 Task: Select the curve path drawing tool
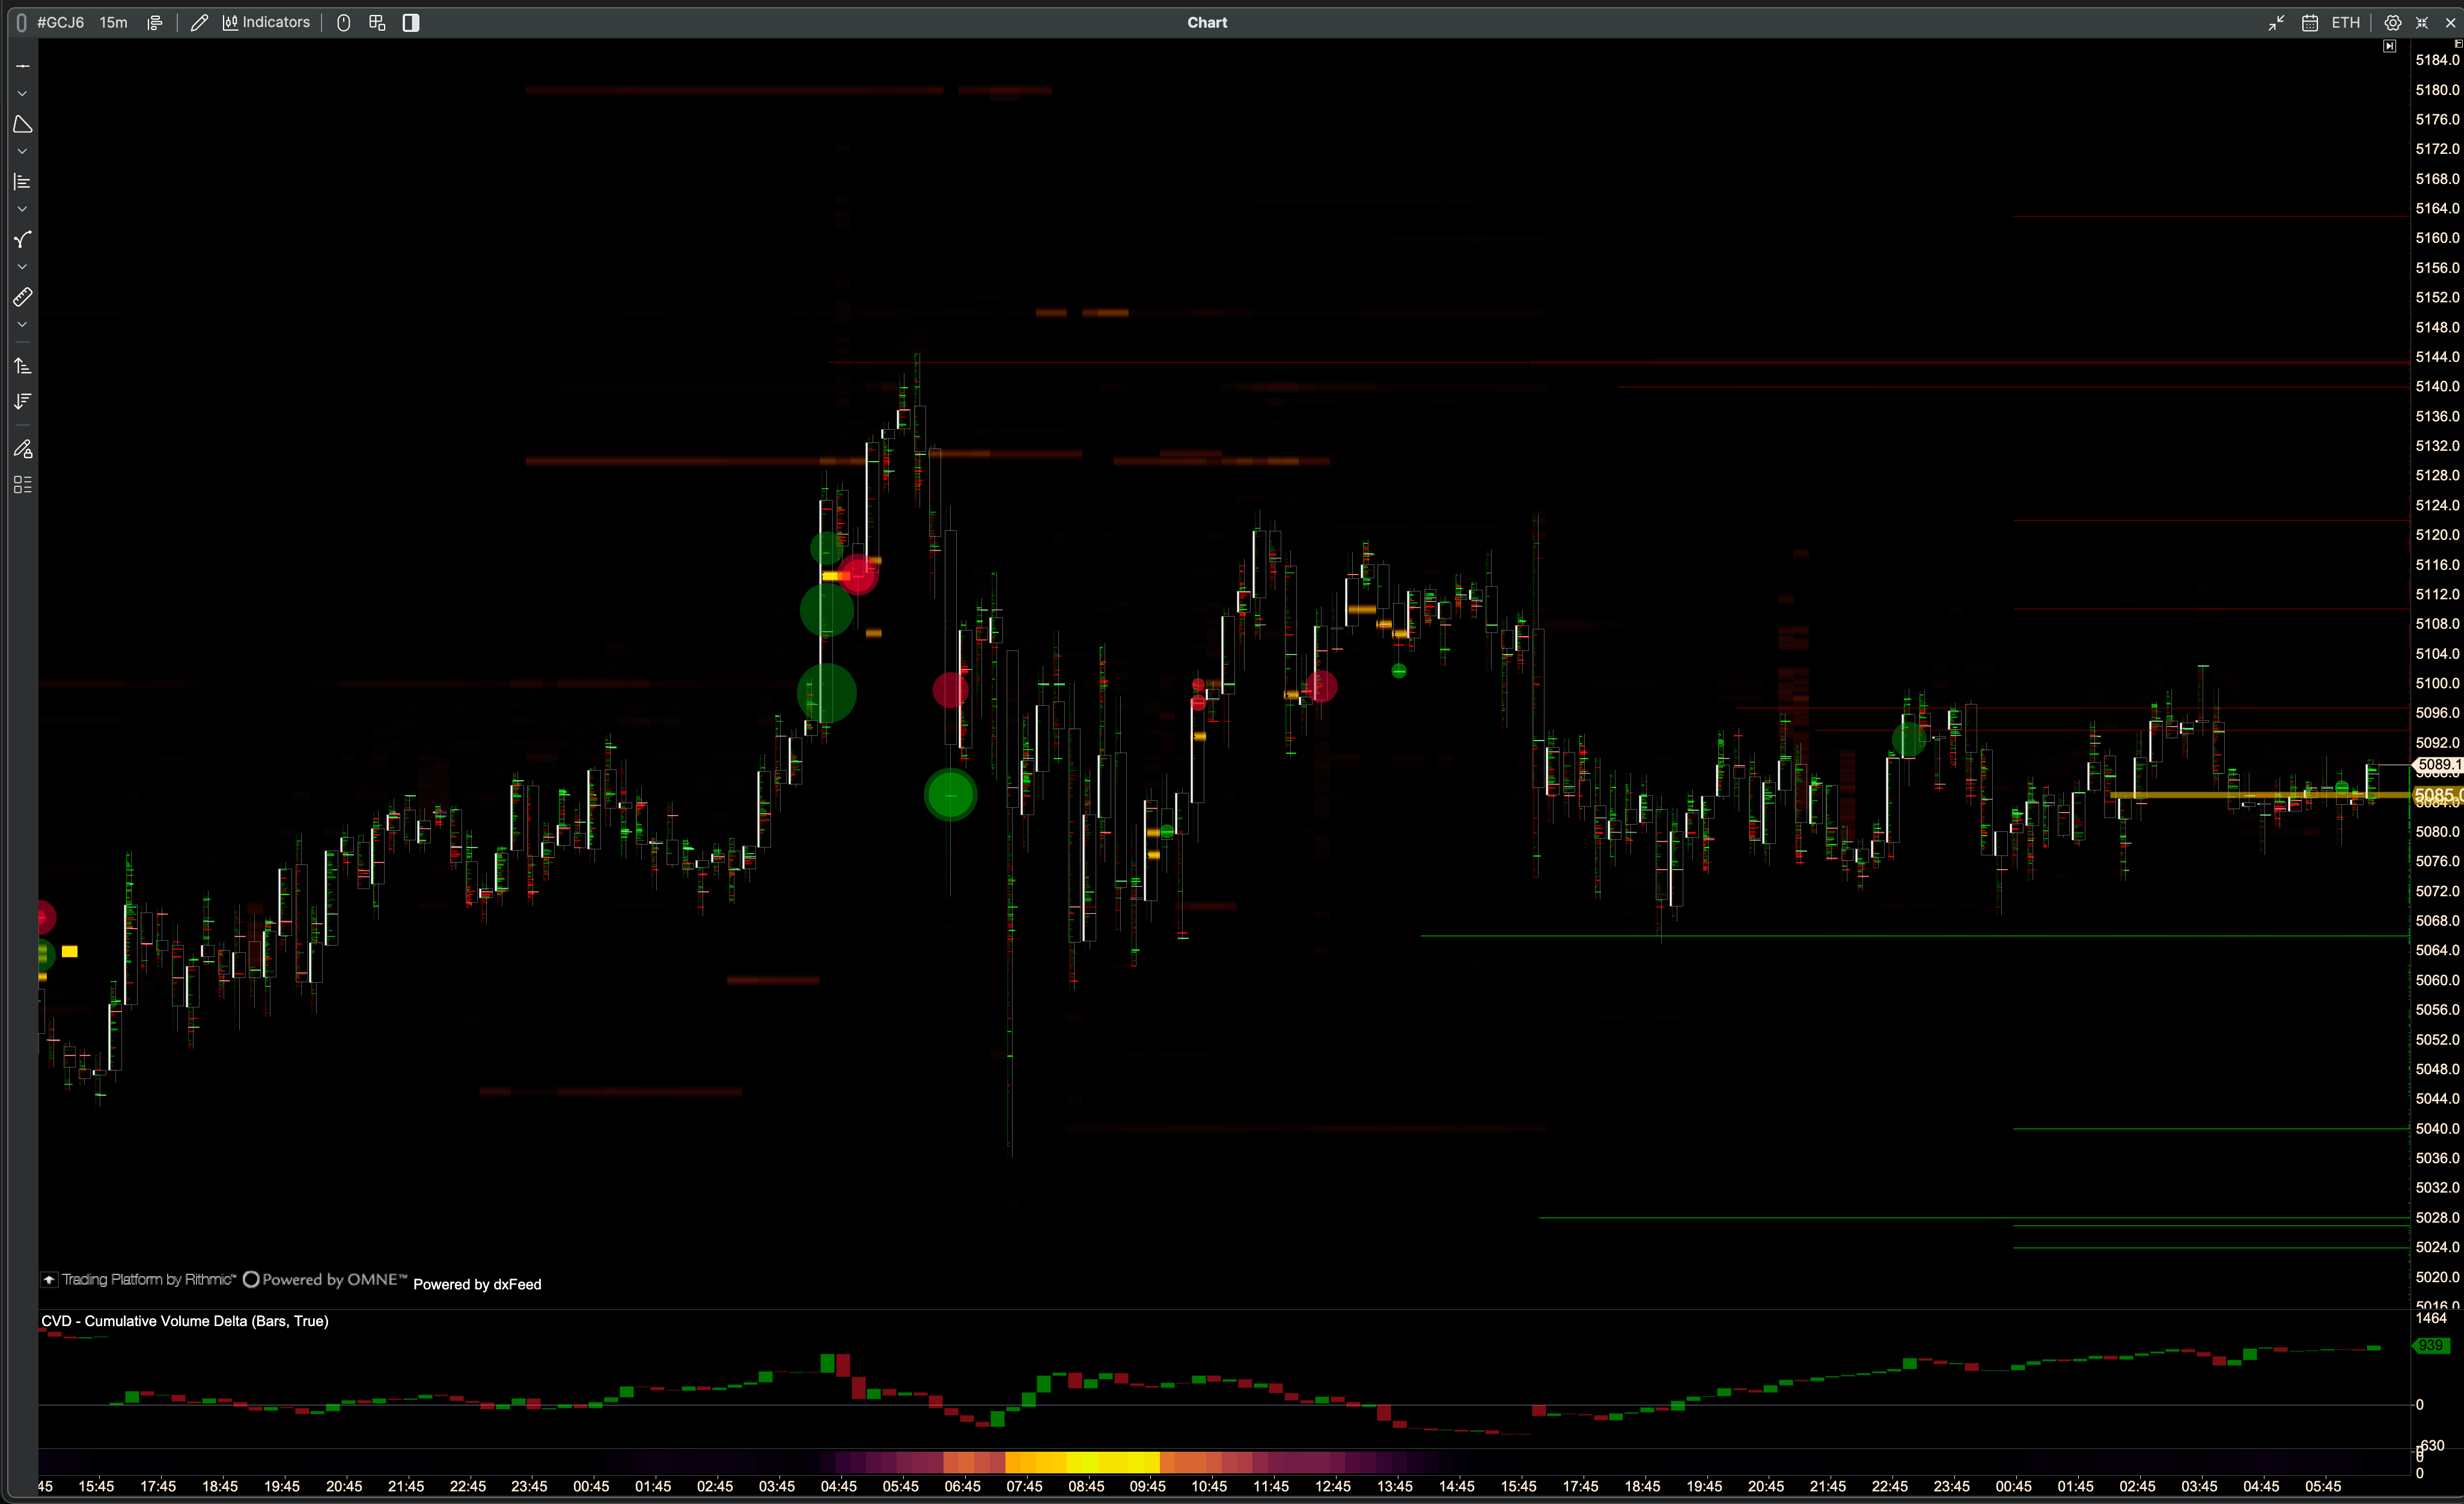click(22, 240)
